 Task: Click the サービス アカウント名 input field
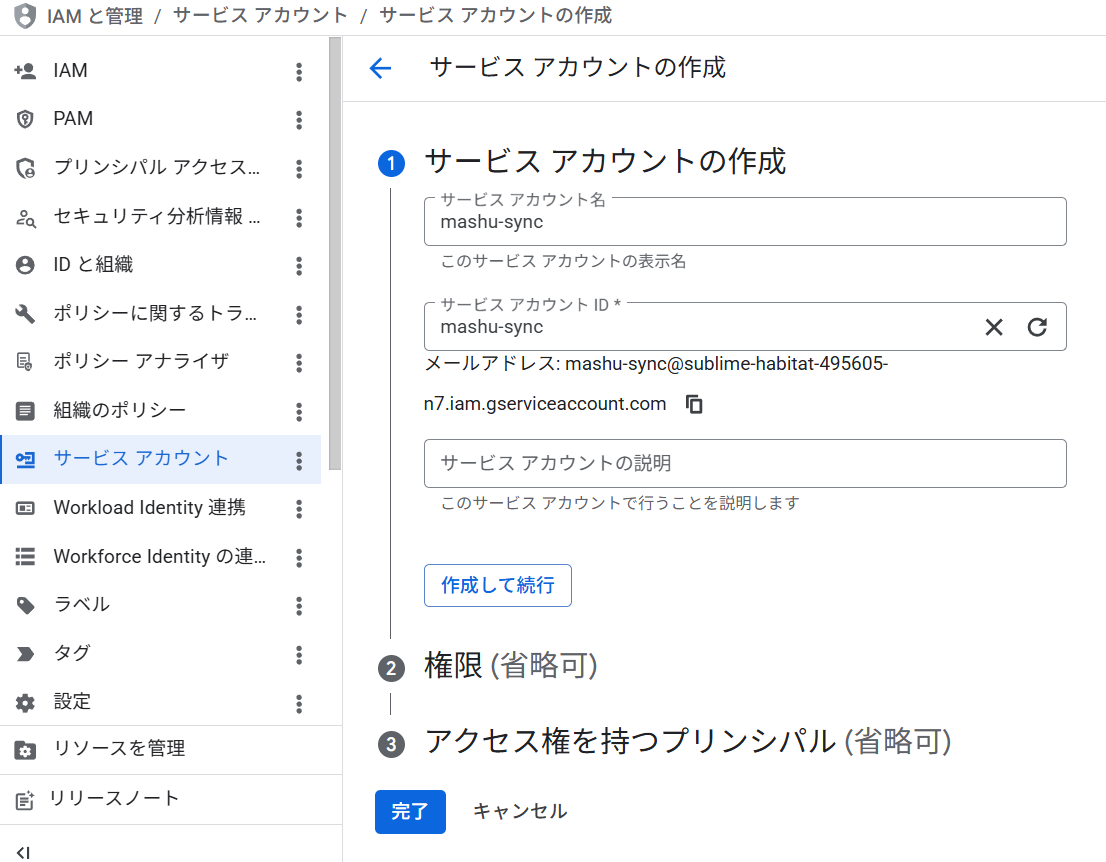click(745, 222)
